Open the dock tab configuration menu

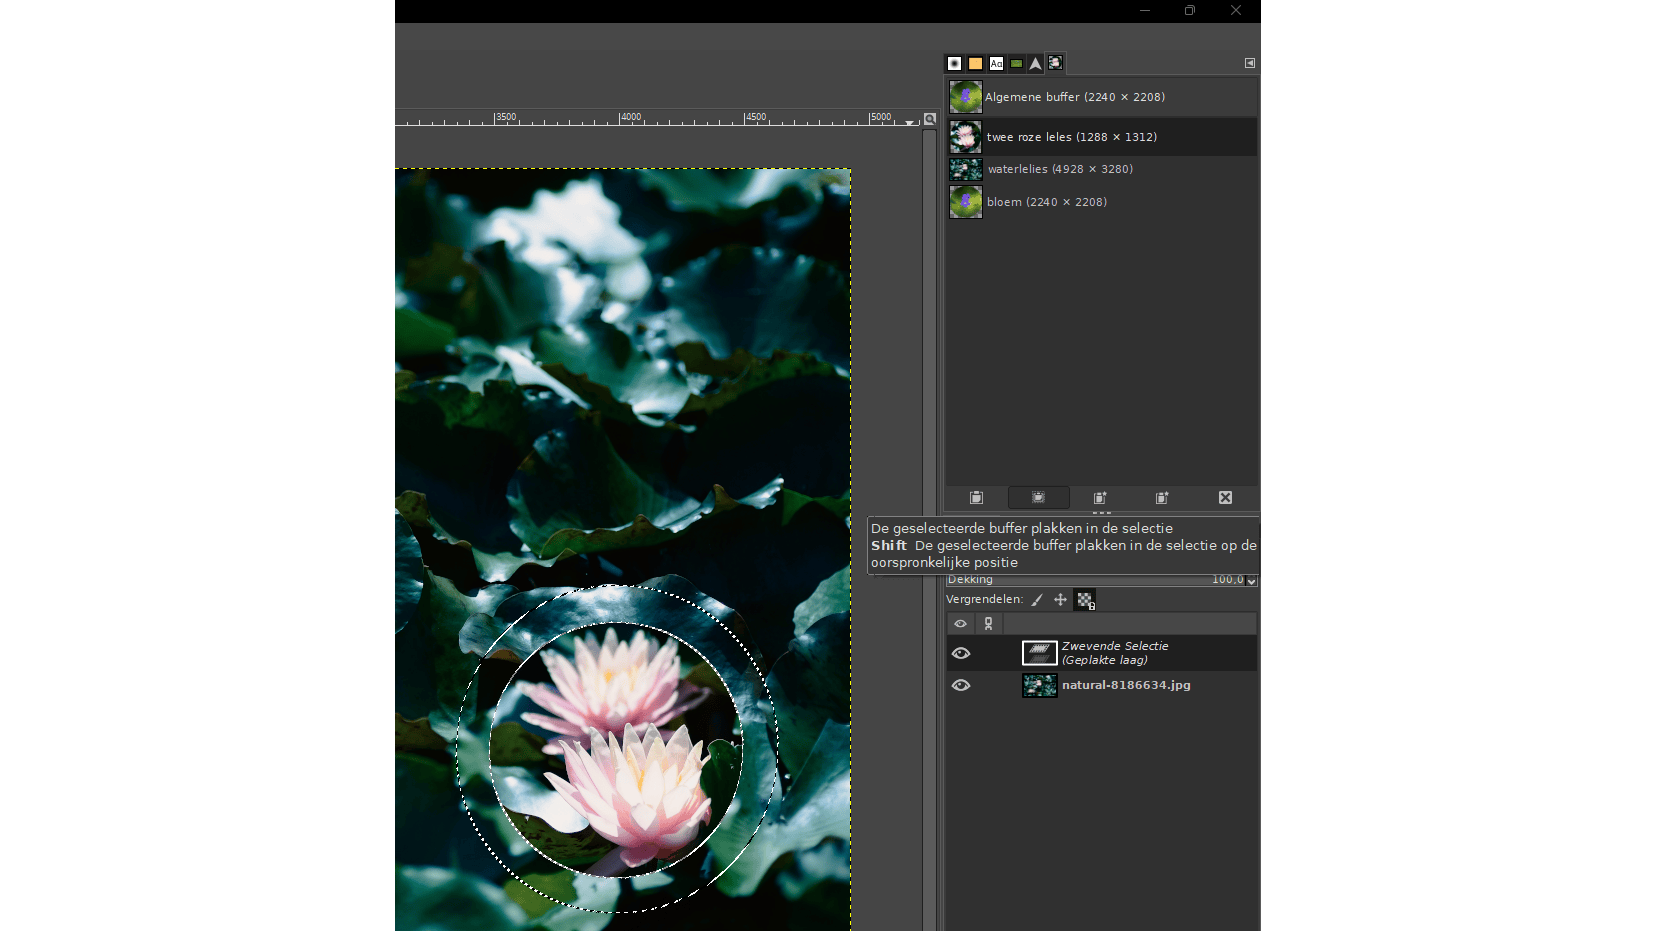tap(1249, 63)
